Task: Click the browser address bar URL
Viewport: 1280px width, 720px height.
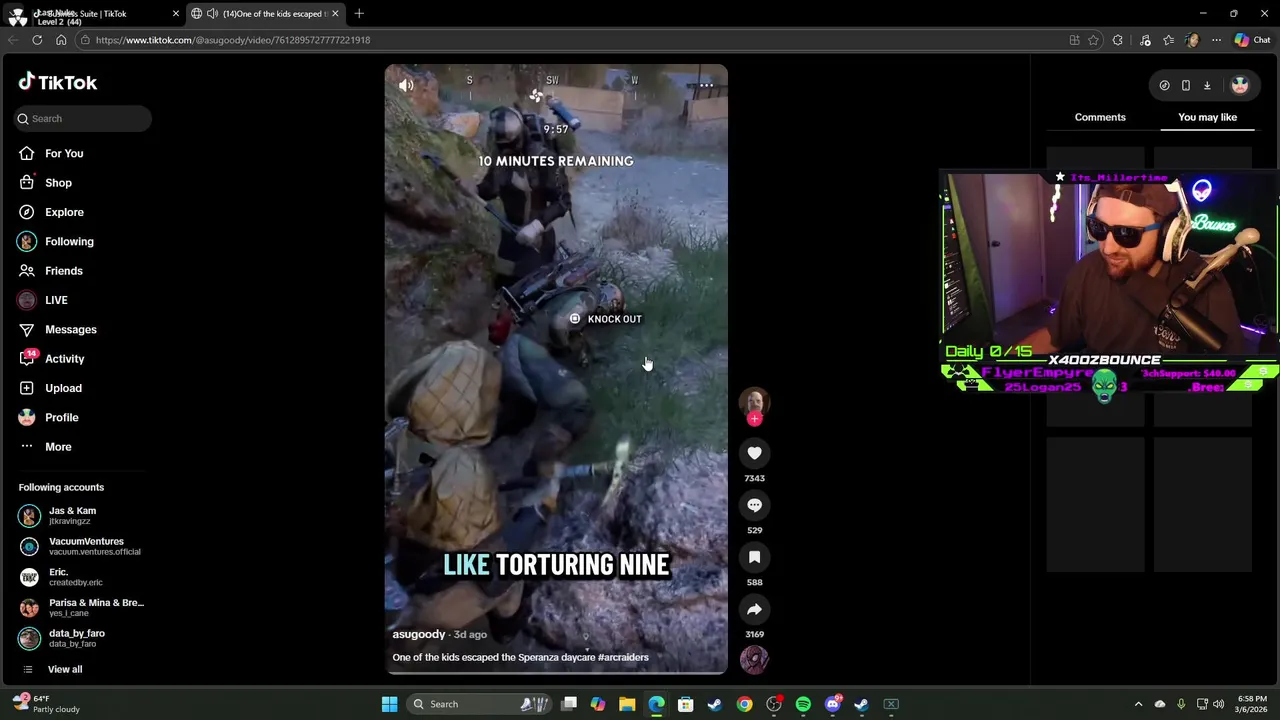Action: coord(233,40)
